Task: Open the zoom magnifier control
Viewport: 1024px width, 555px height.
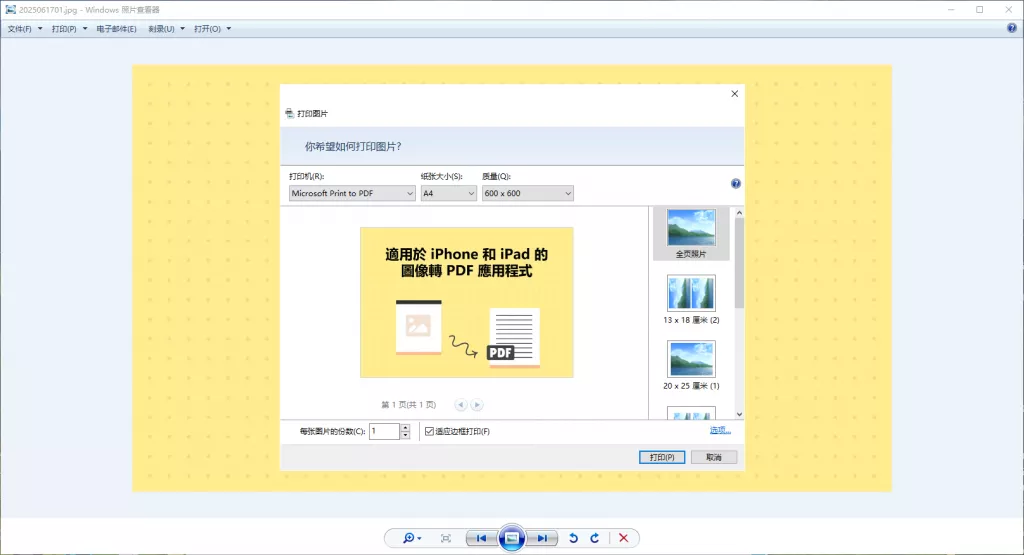Action: click(411, 538)
